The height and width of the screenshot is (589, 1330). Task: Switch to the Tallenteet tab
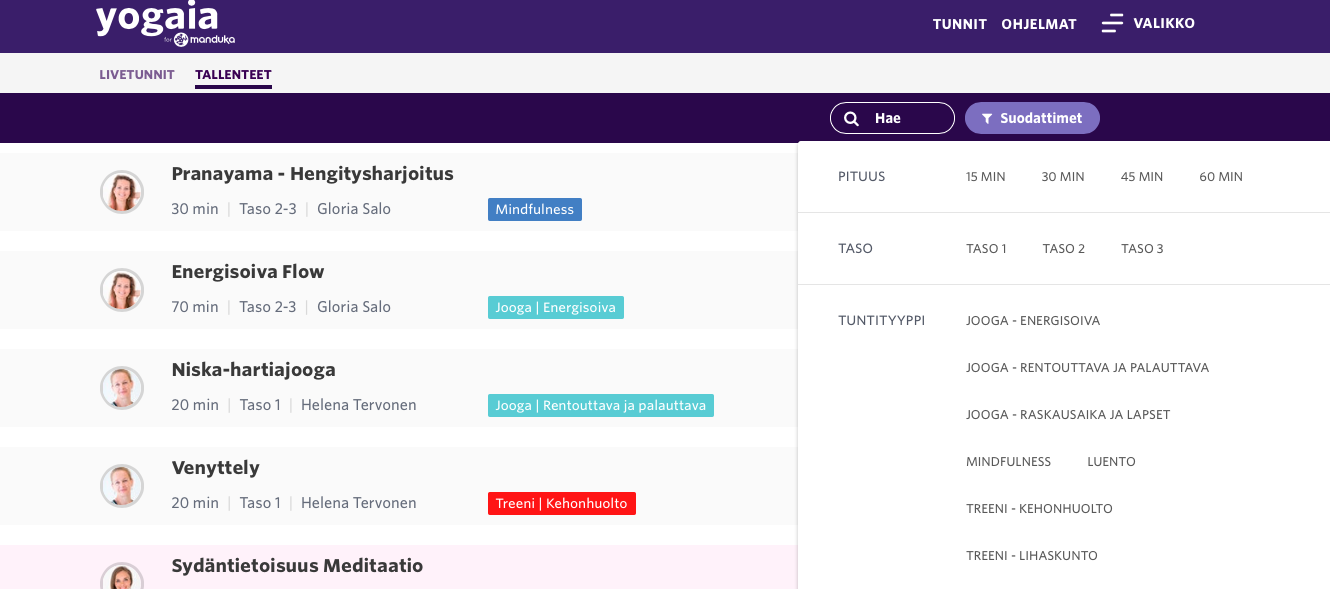[x=233, y=75]
